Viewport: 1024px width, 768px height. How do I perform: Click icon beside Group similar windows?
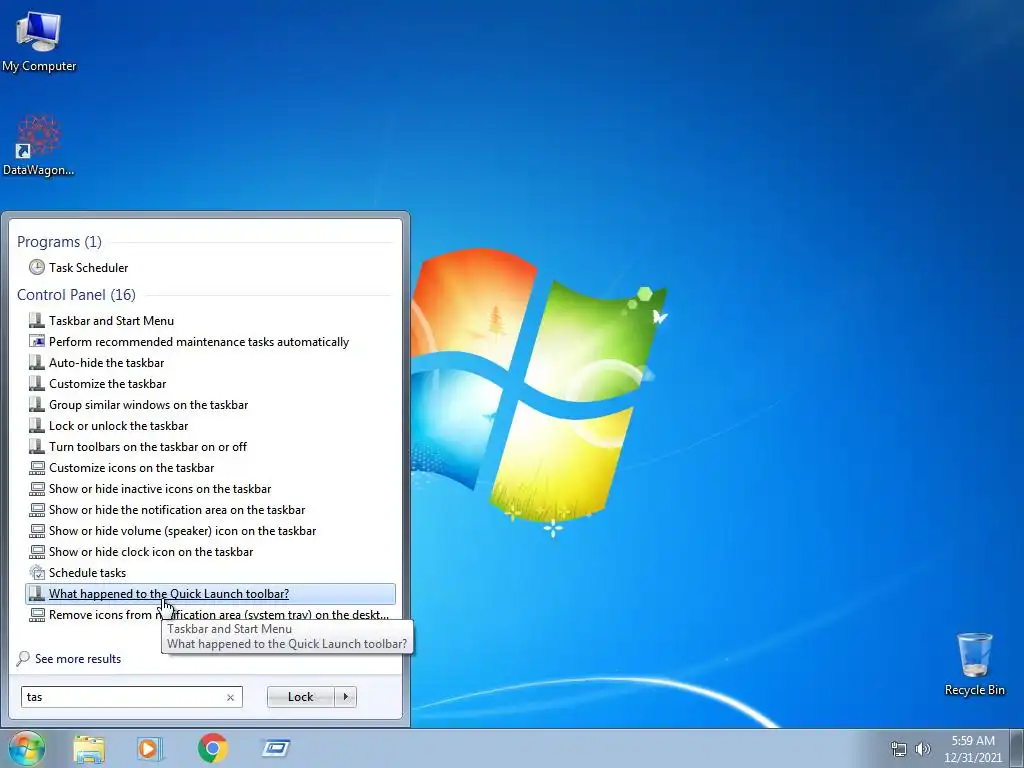(x=37, y=405)
